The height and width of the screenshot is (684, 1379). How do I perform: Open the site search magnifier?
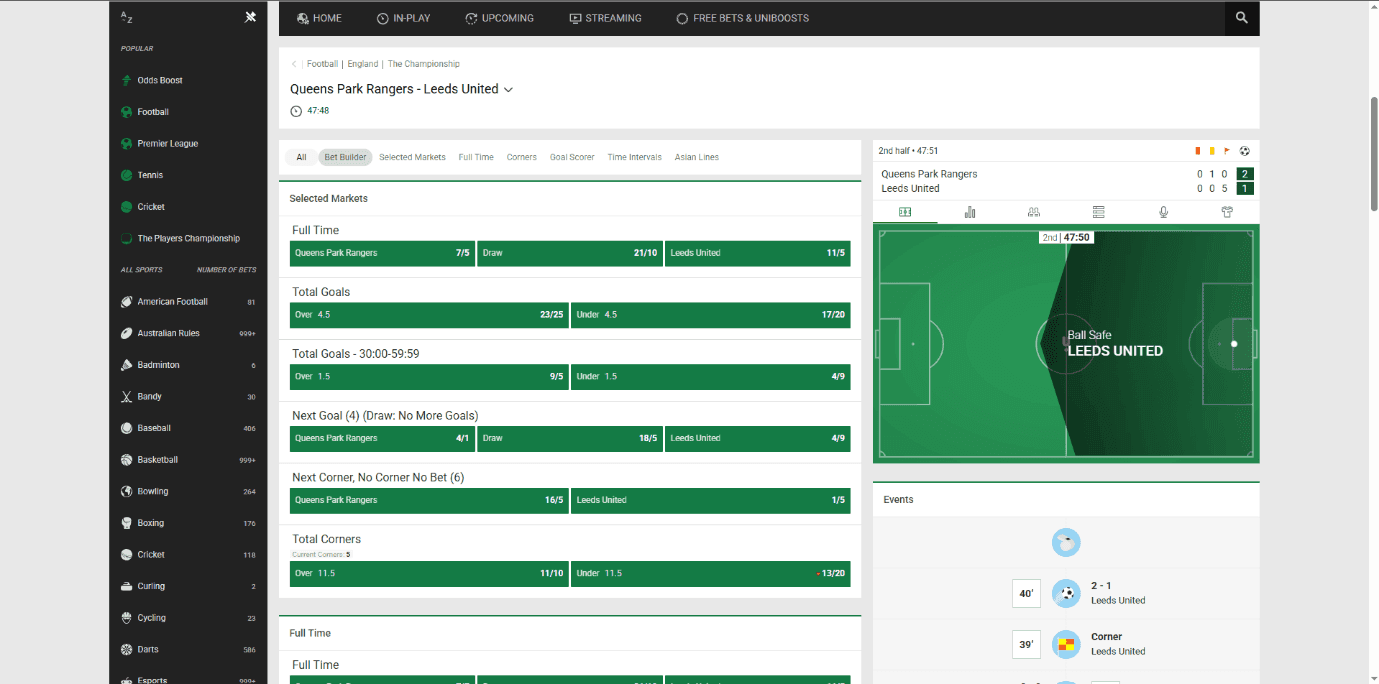tap(1241, 18)
